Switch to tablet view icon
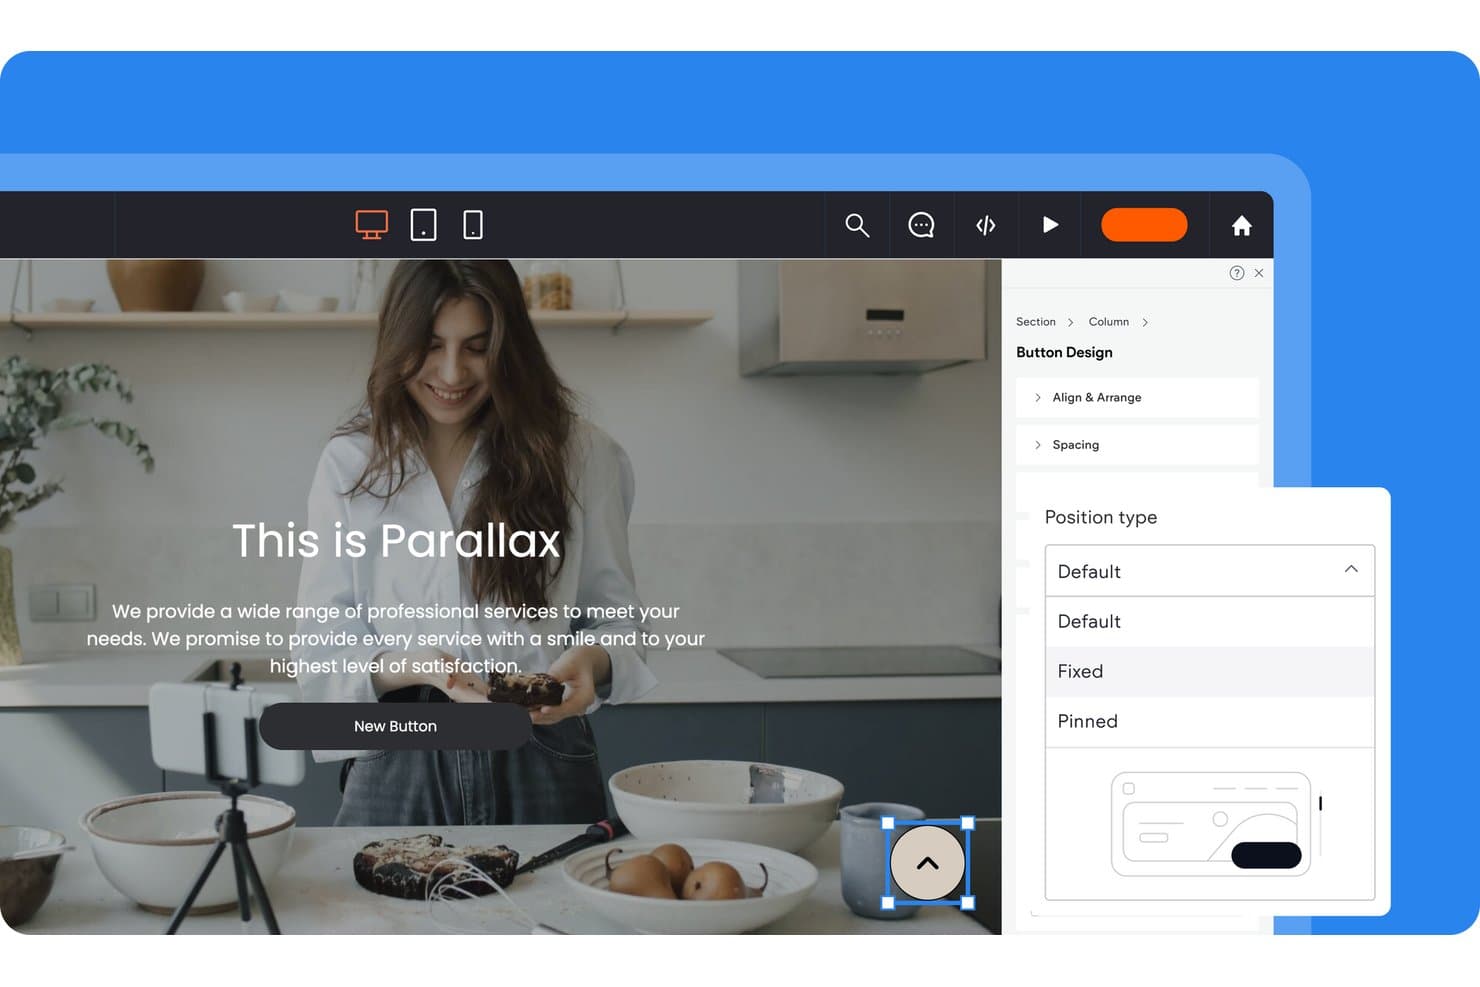This screenshot has width=1480, height=987. coord(423,225)
